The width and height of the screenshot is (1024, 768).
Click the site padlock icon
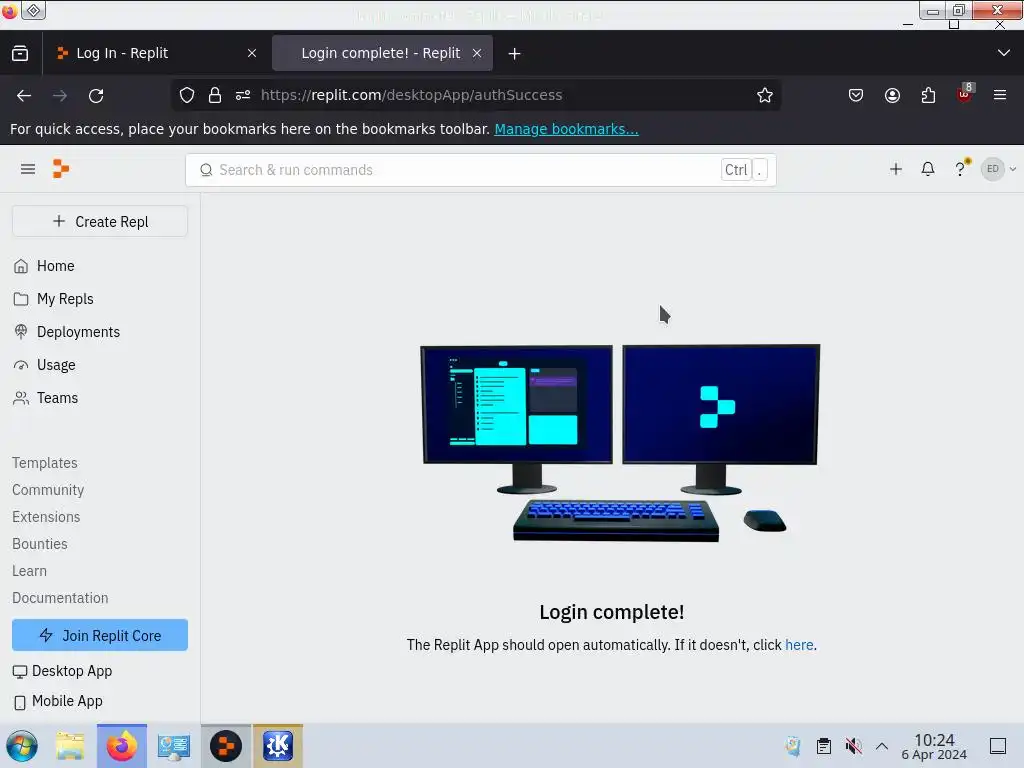point(215,95)
